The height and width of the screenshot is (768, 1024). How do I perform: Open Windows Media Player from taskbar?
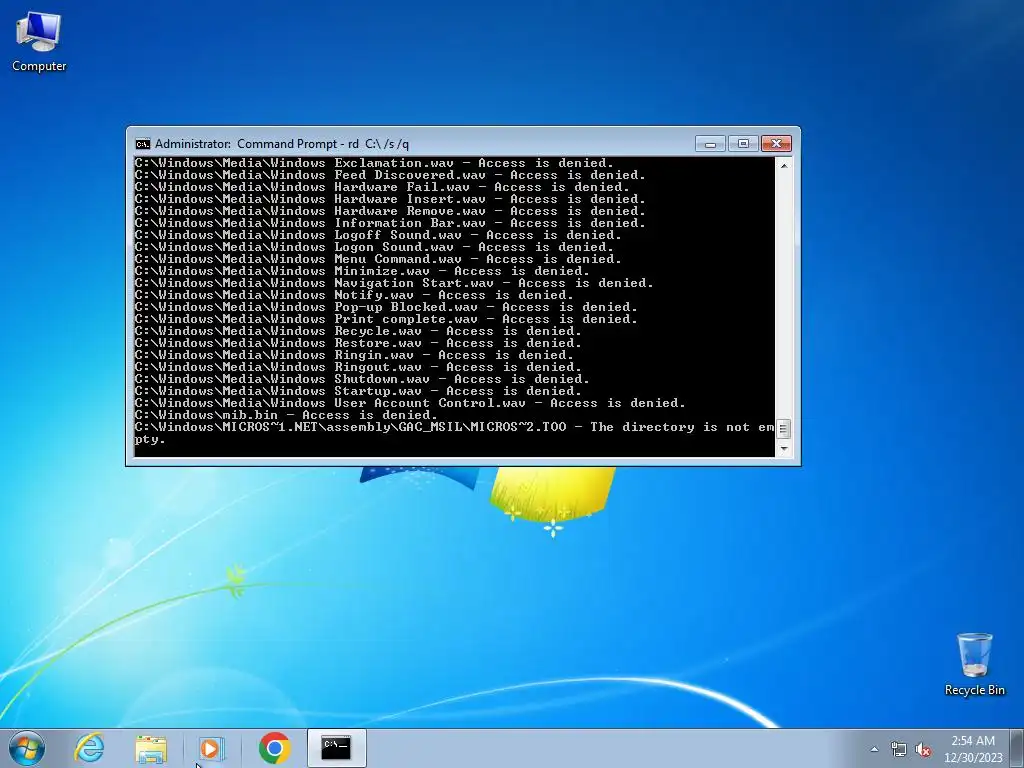click(x=211, y=748)
